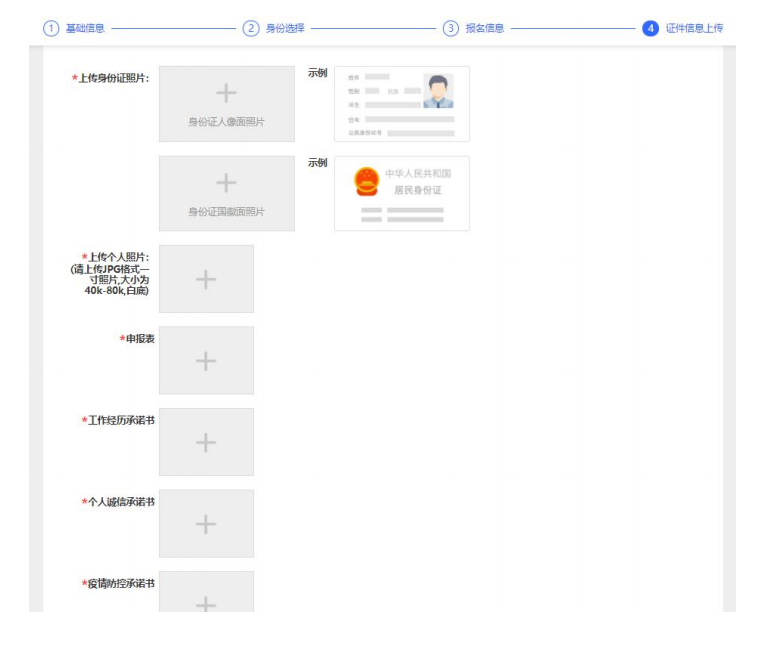View the ID card portrait-side example image
Viewport: 784px width, 650px height.
pos(401,104)
